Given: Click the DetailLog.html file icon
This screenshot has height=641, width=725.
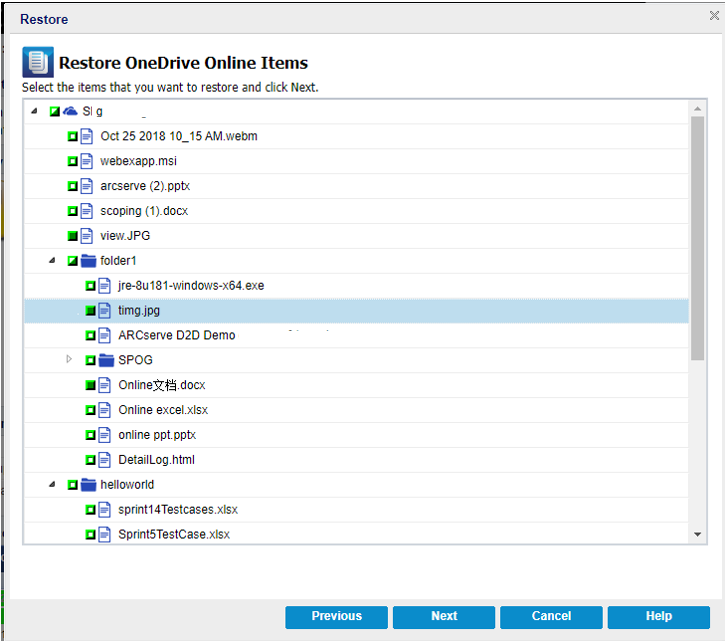Looking at the screenshot, I should (105, 460).
